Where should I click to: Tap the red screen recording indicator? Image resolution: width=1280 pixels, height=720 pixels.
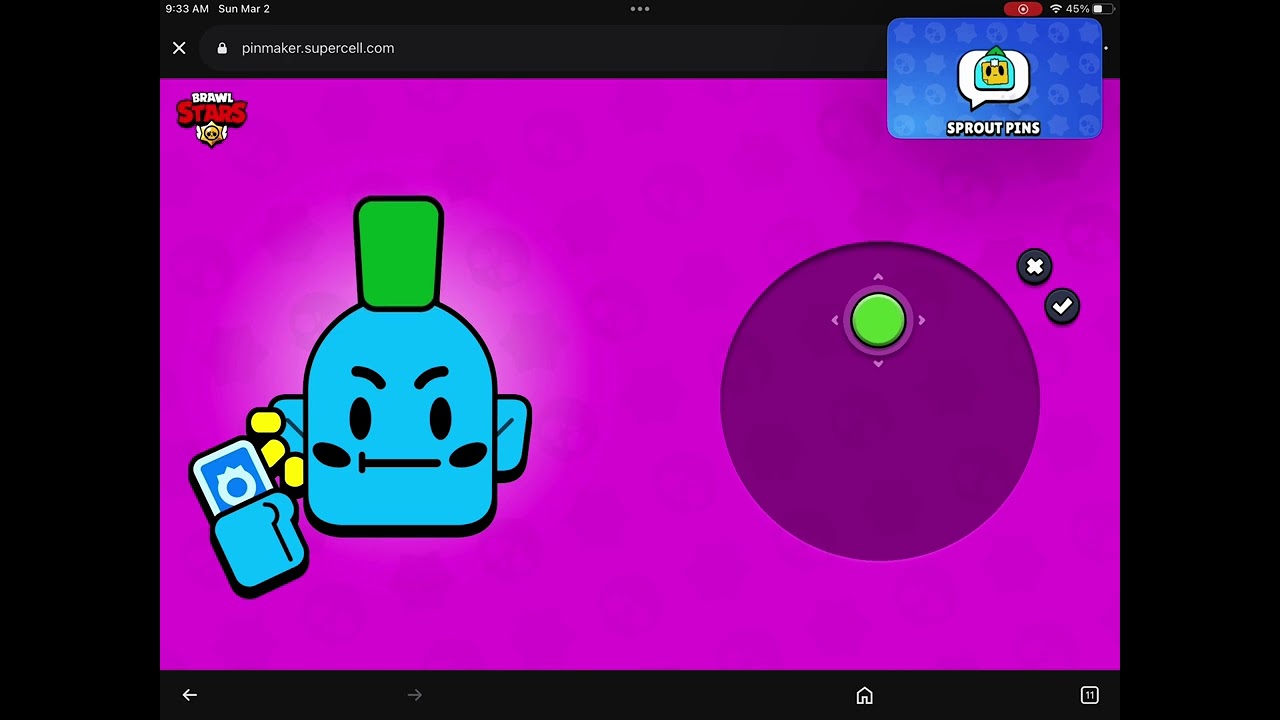pos(1023,9)
